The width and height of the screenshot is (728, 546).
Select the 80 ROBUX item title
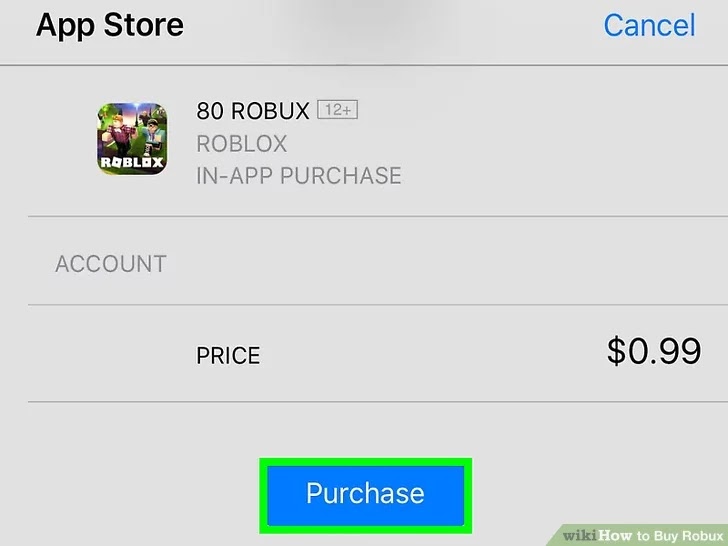[253, 111]
